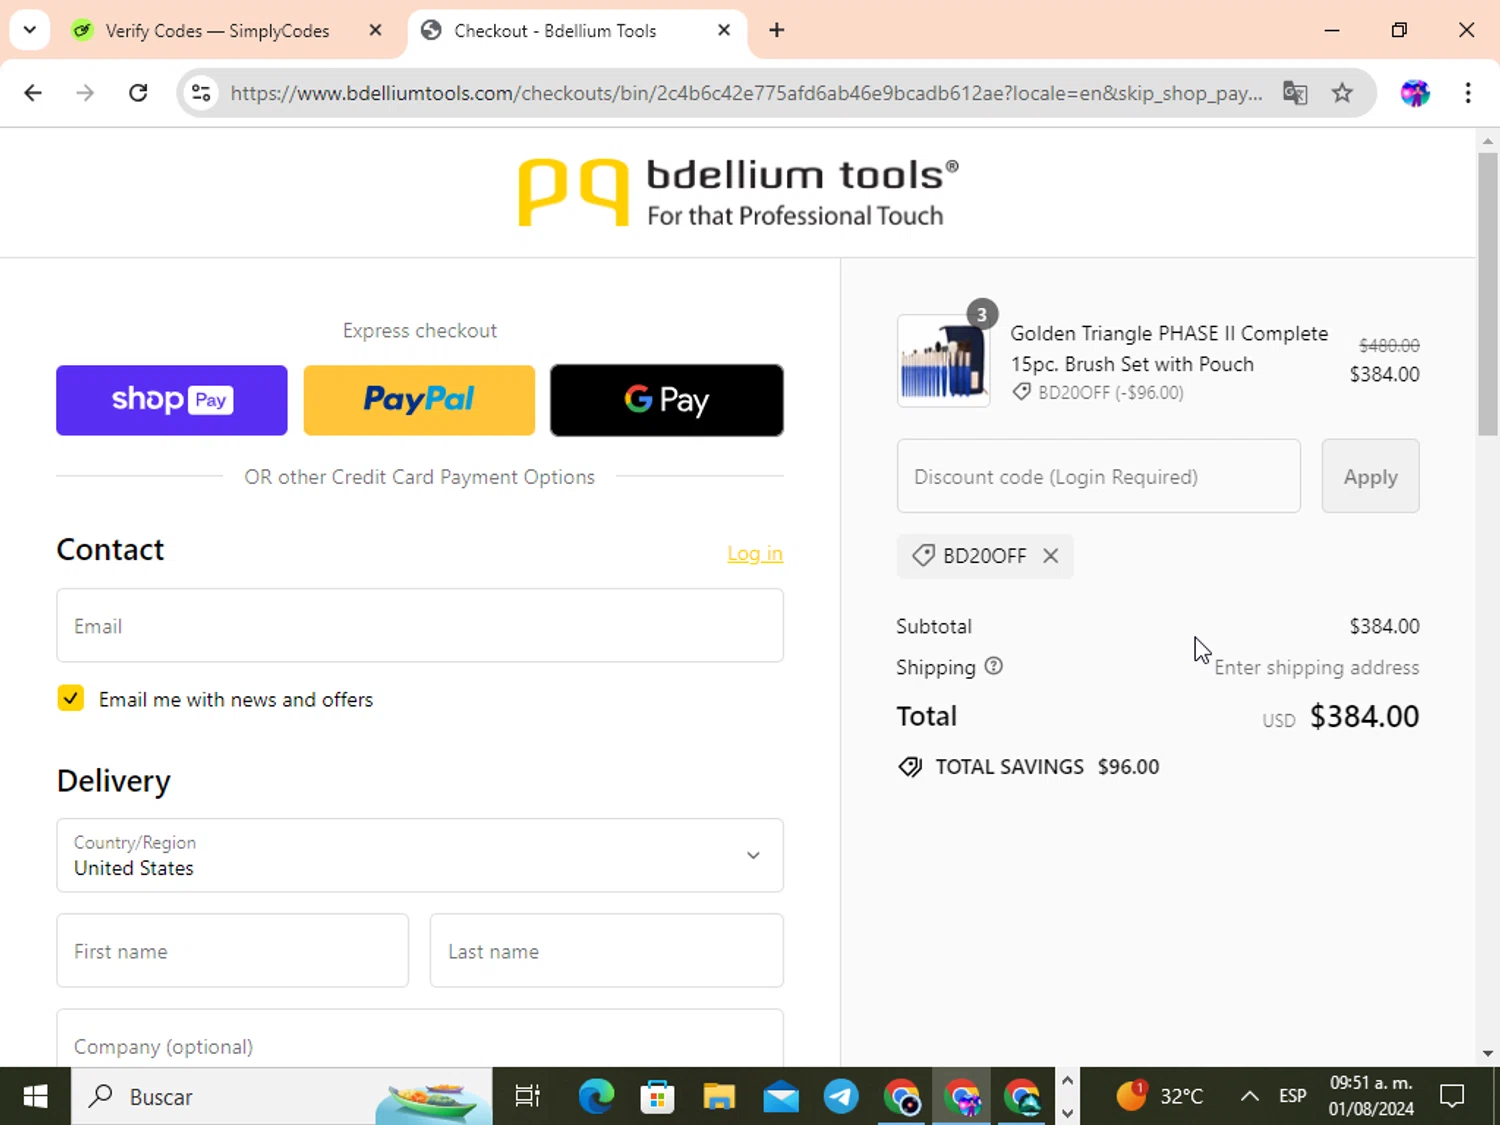Click the TOTAL SAVINGS tag icon
This screenshot has width=1500, height=1125.
910,767
